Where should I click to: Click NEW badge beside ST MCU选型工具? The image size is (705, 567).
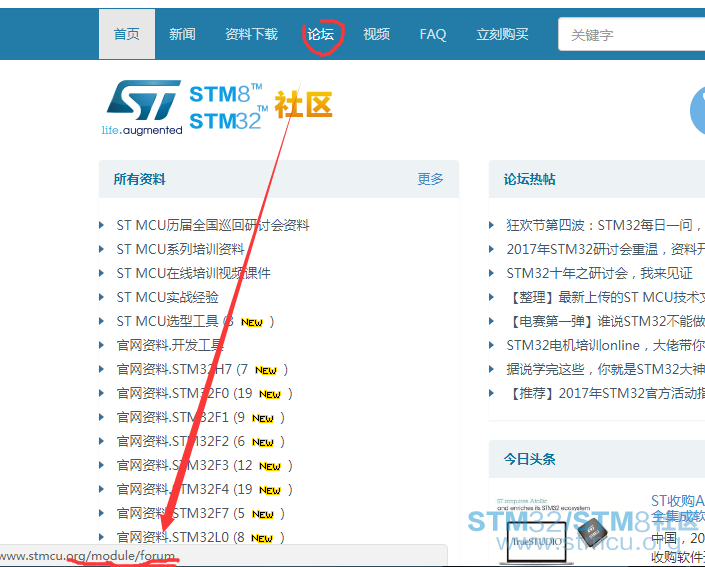click(x=252, y=322)
